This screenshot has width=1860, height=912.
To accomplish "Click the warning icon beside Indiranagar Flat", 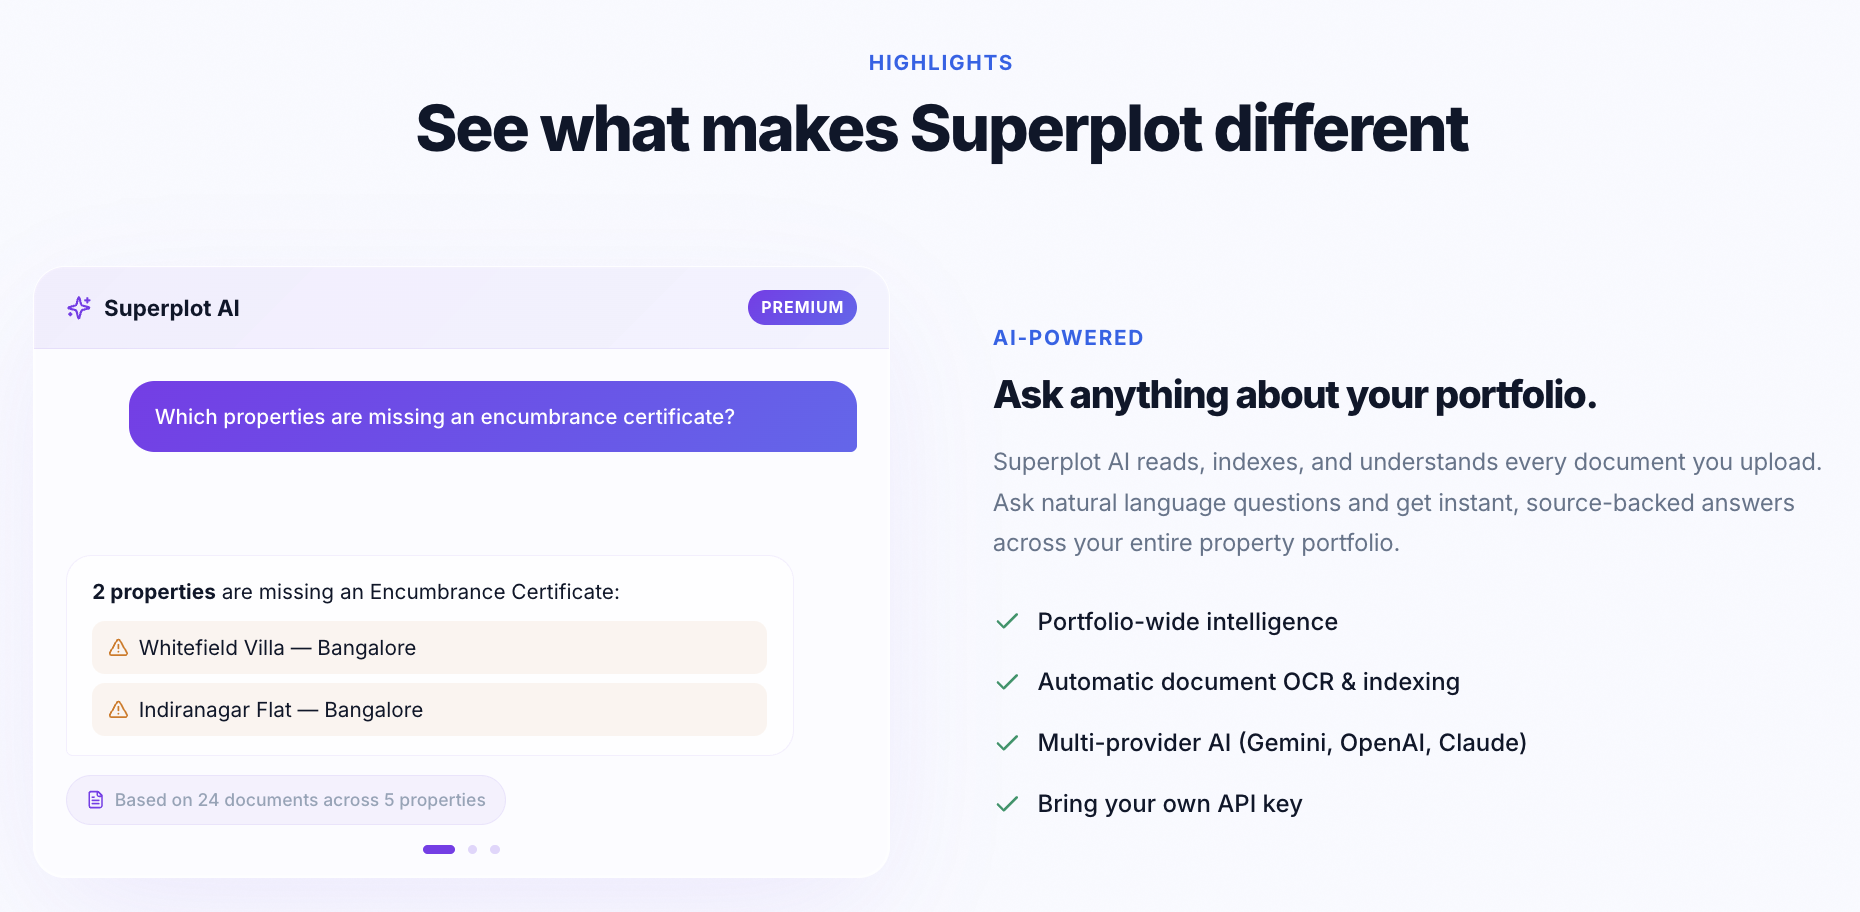I will click(x=117, y=710).
